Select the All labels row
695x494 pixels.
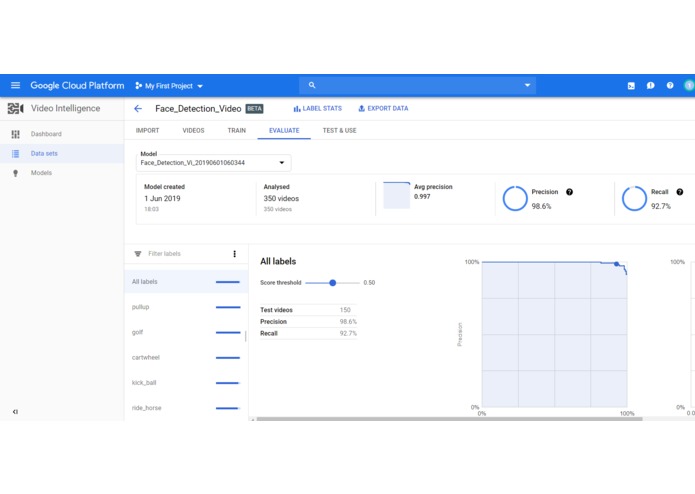pos(186,282)
